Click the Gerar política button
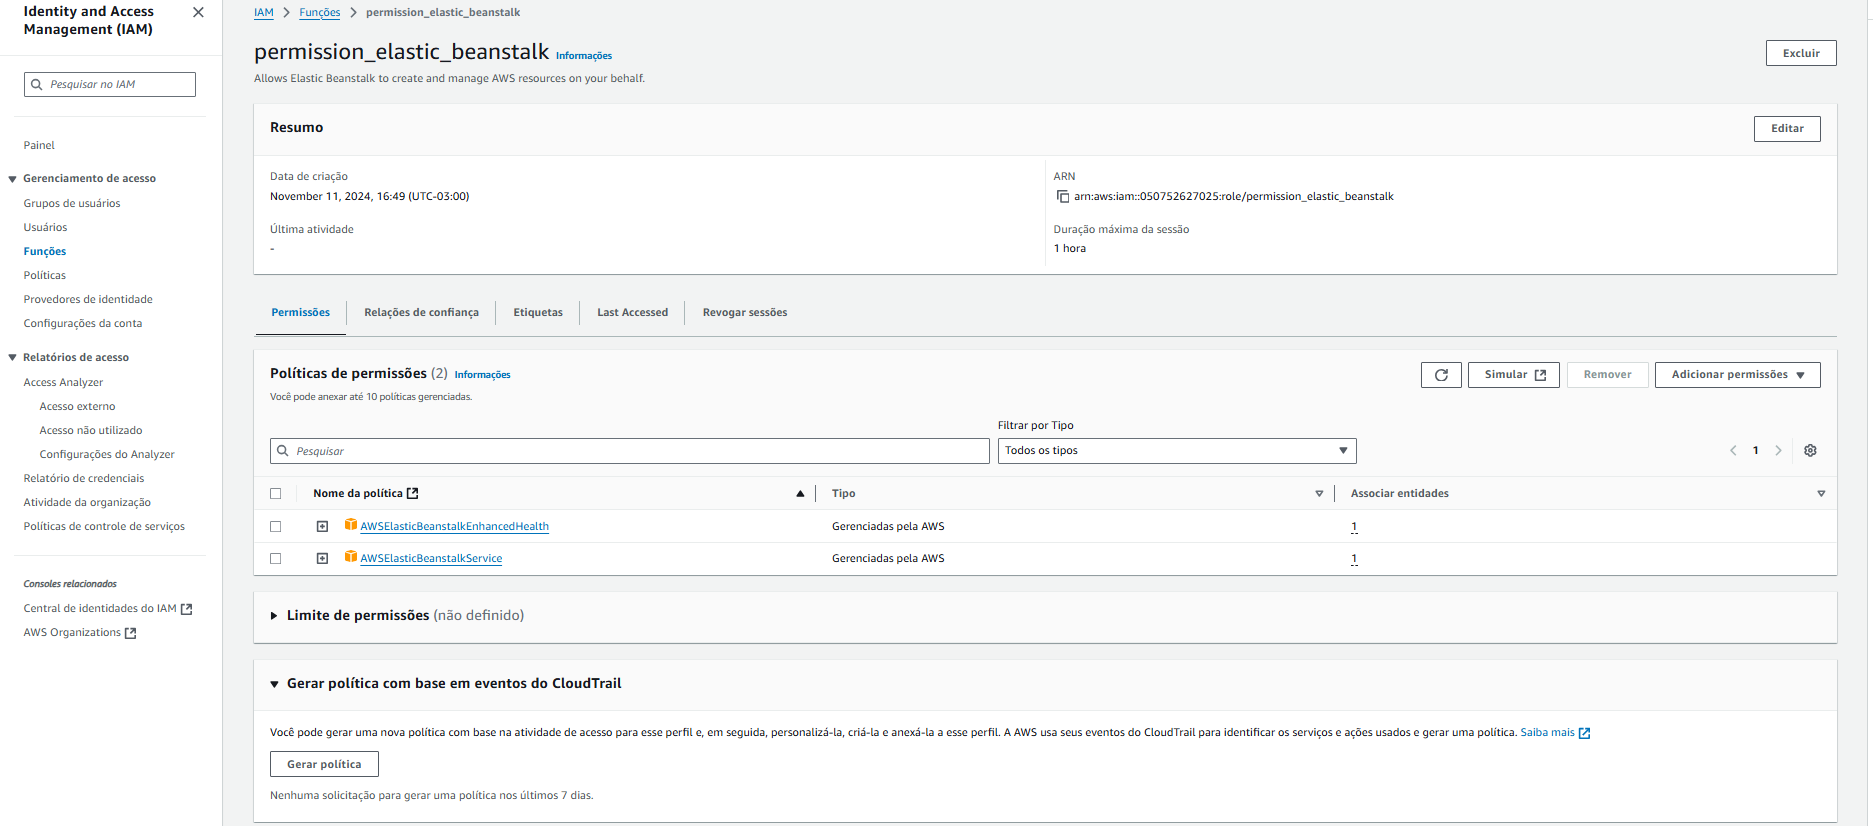This screenshot has width=1873, height=826. (x=324, y=764)
